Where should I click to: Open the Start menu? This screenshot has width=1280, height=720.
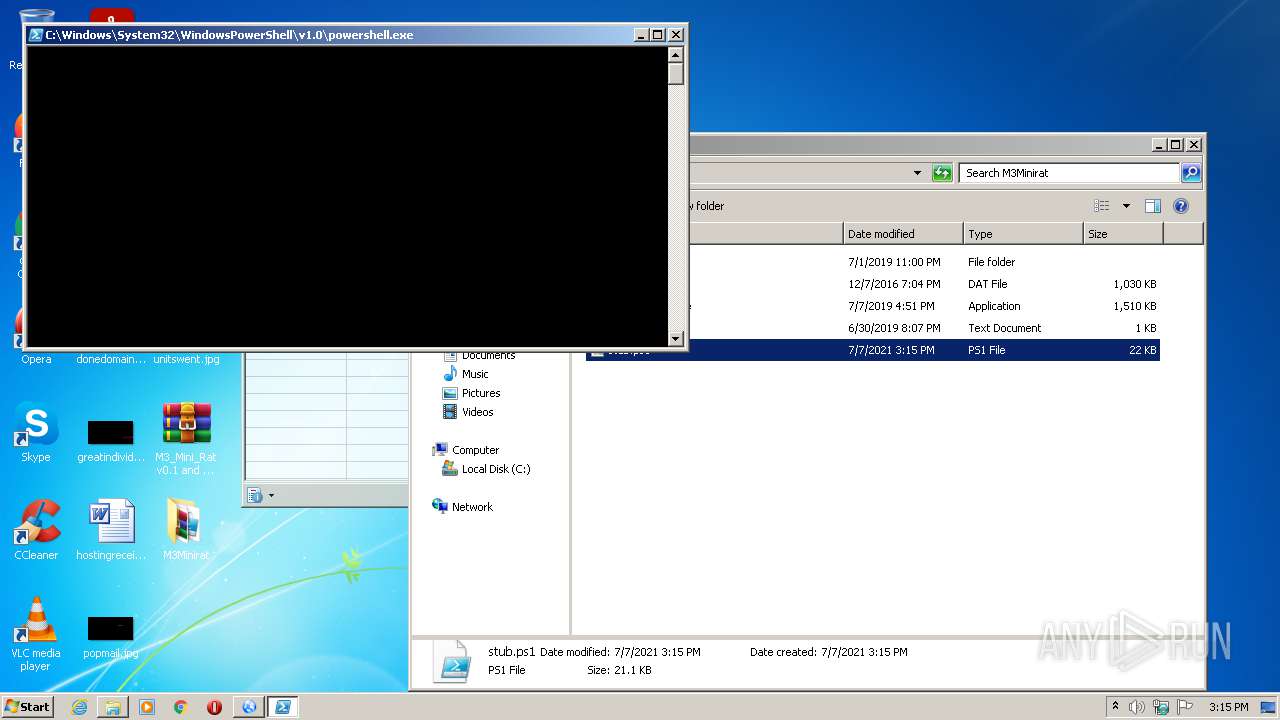tap(27, 706)
